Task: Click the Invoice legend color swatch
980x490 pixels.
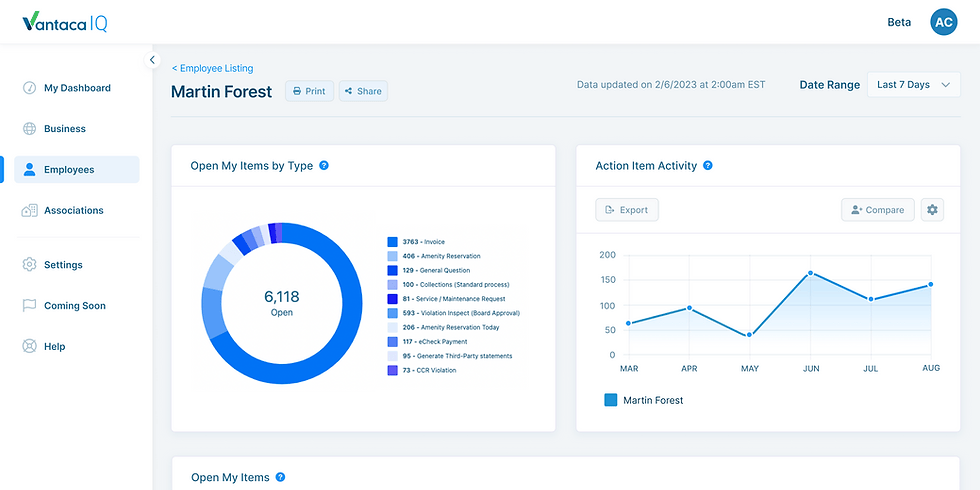Action: pyautogui.click(x=392, y=242)
